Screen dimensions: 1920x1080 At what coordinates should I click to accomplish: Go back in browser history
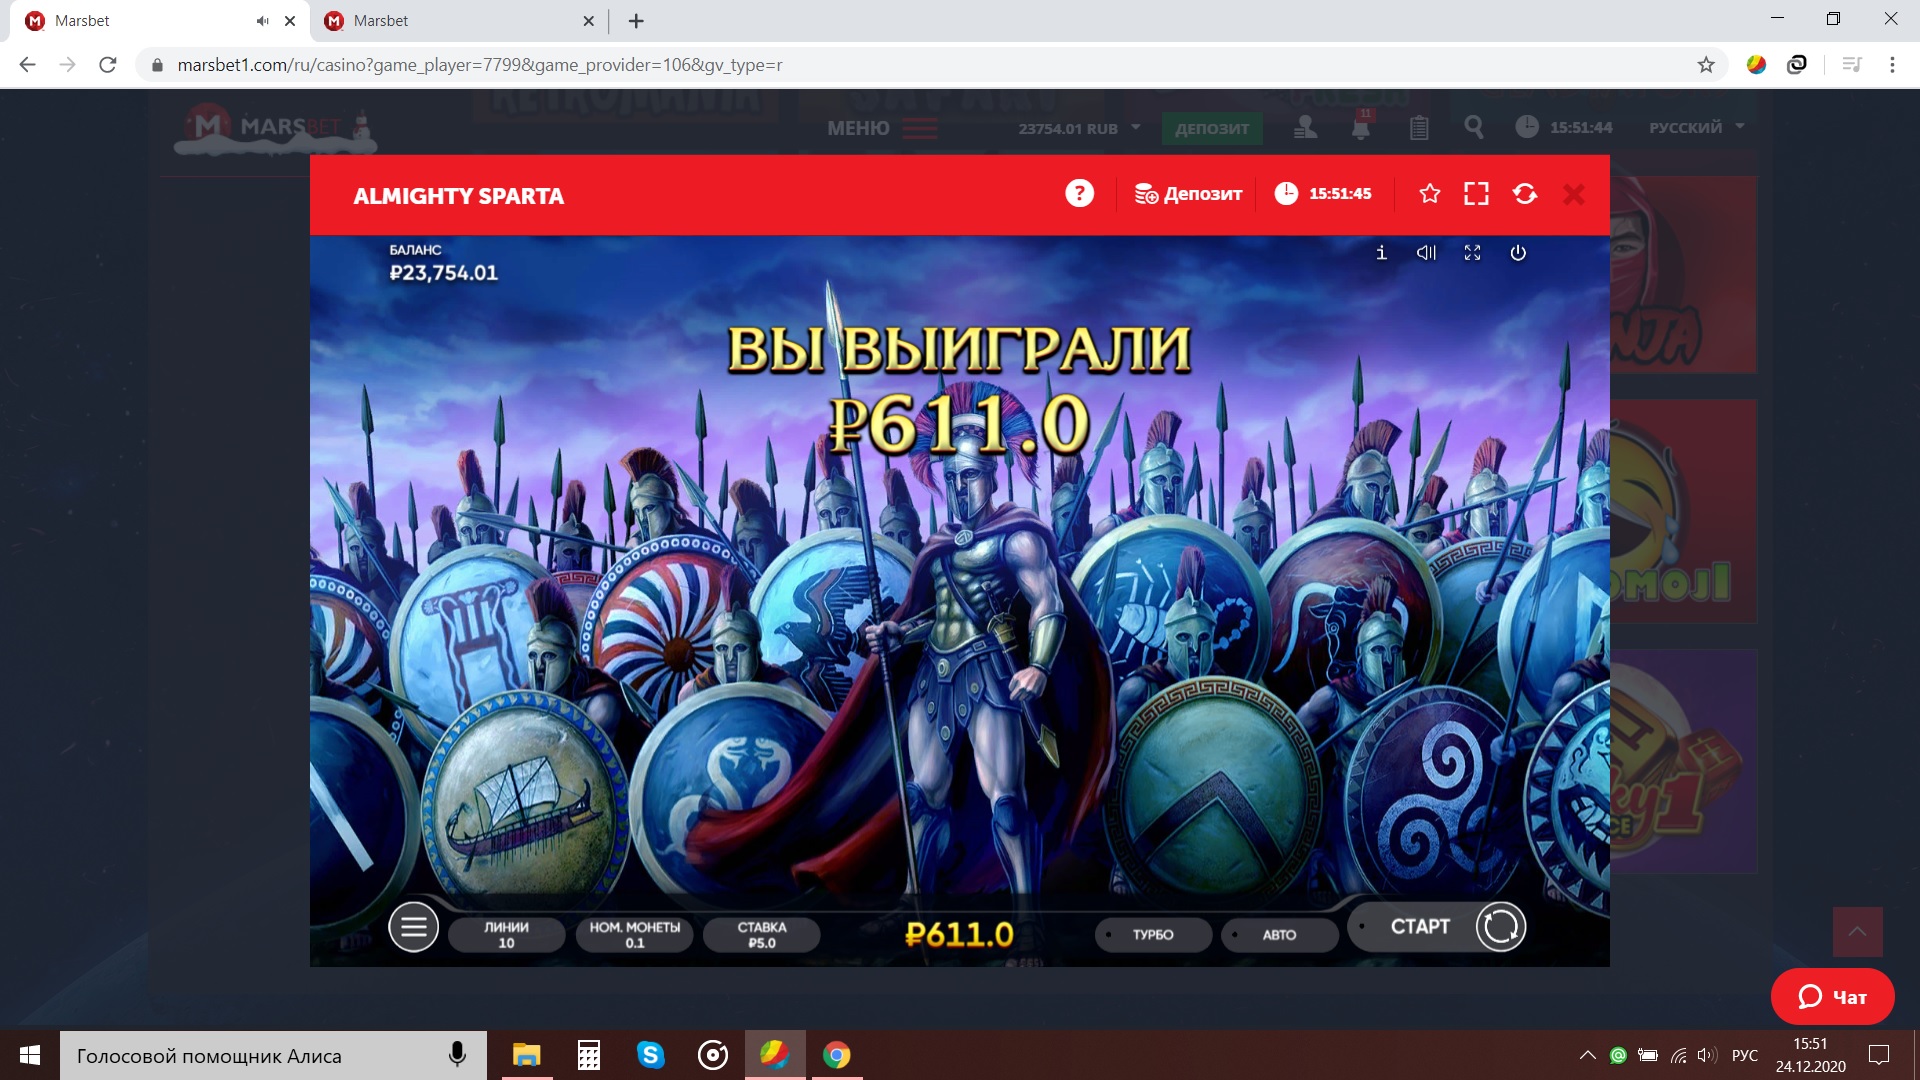(27, 65)
